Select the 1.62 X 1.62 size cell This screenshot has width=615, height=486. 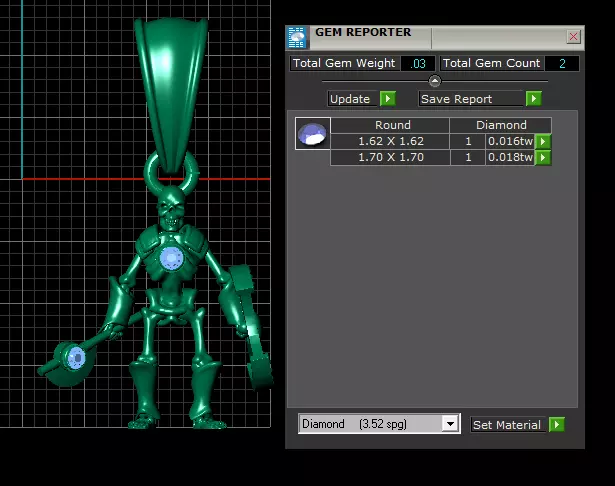click(x=390, y=141)
